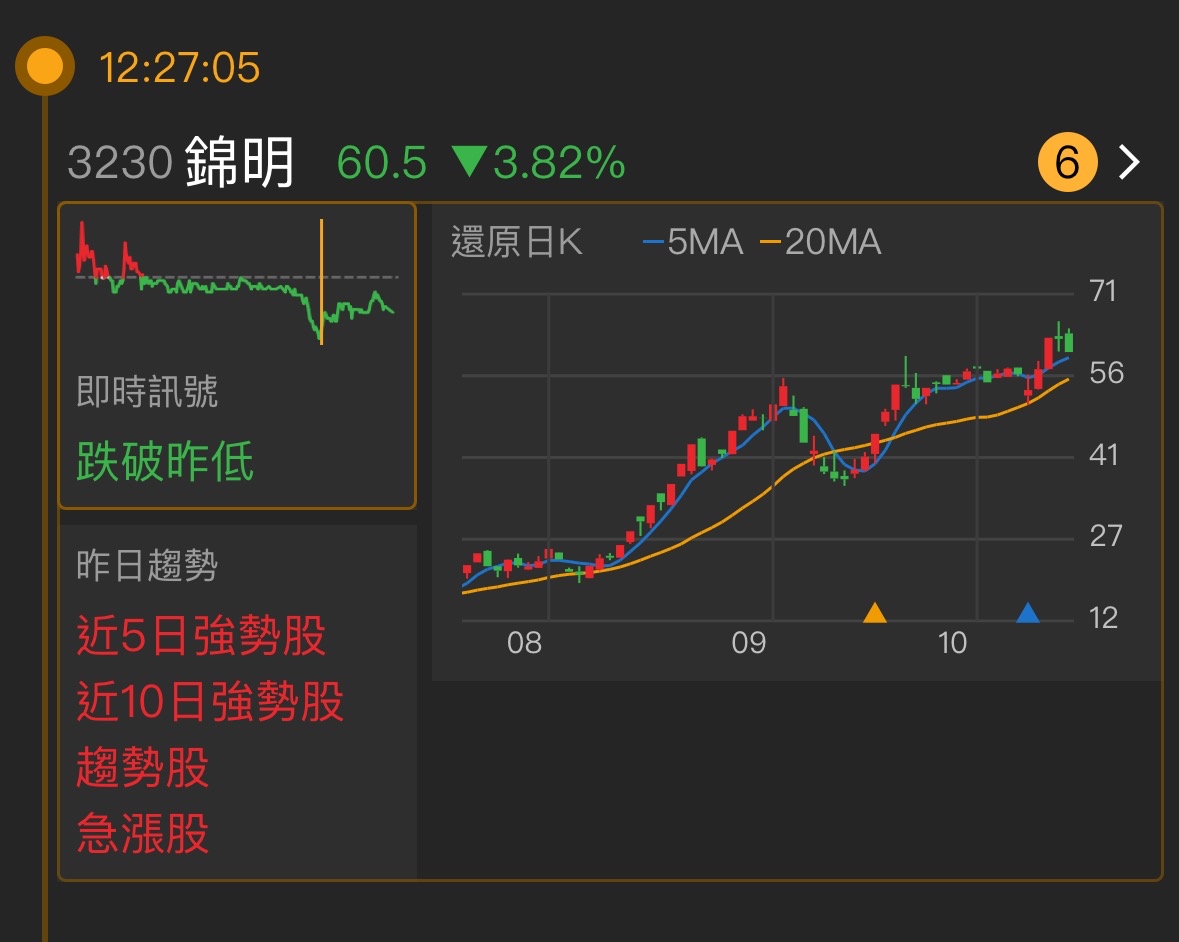Click the orange timeline dot icon
1179x942 pixels.
point(44,65)
